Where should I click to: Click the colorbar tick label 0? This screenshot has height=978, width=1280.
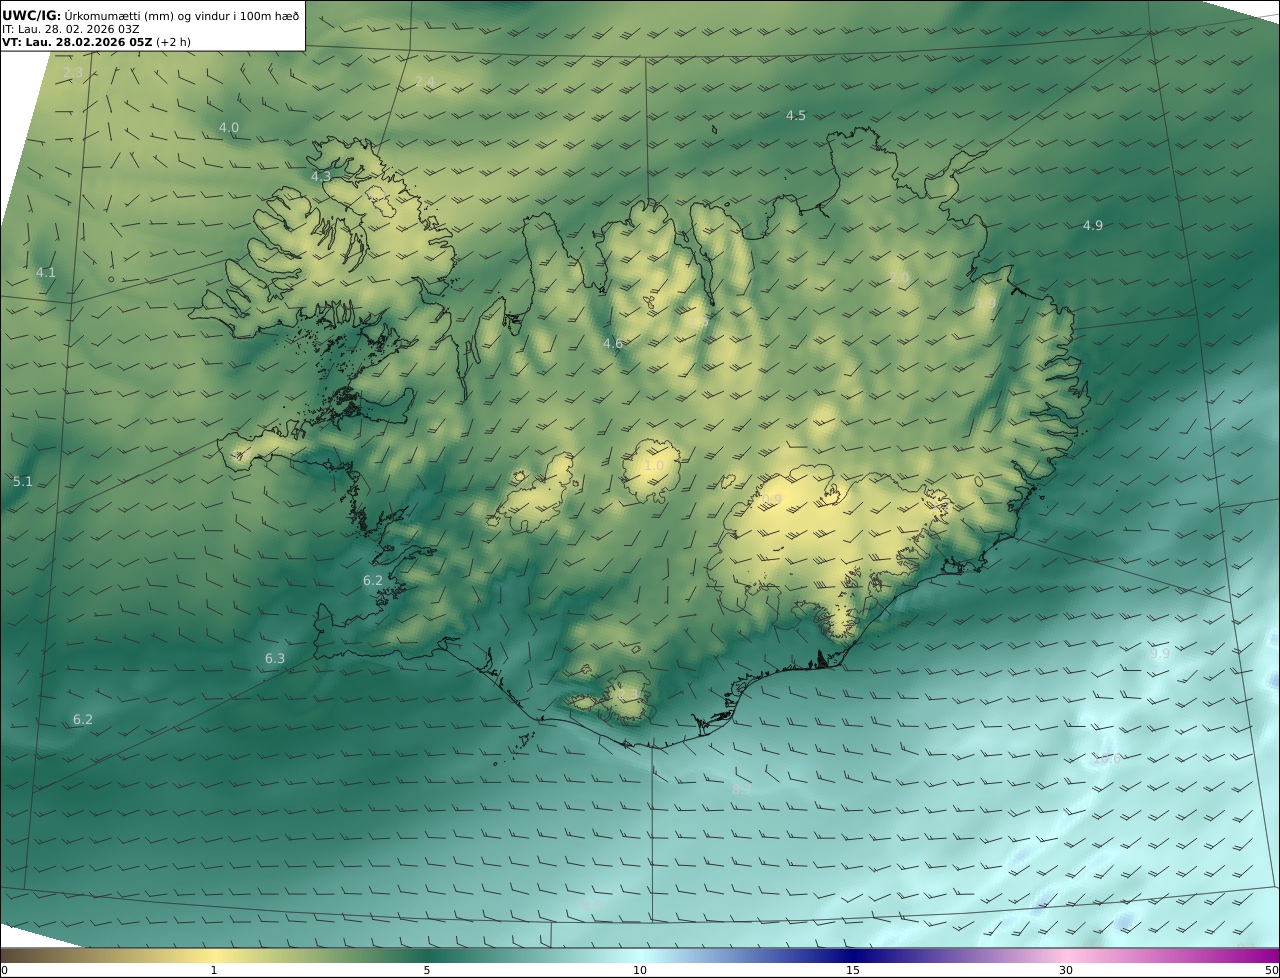(x=4, y=970)
